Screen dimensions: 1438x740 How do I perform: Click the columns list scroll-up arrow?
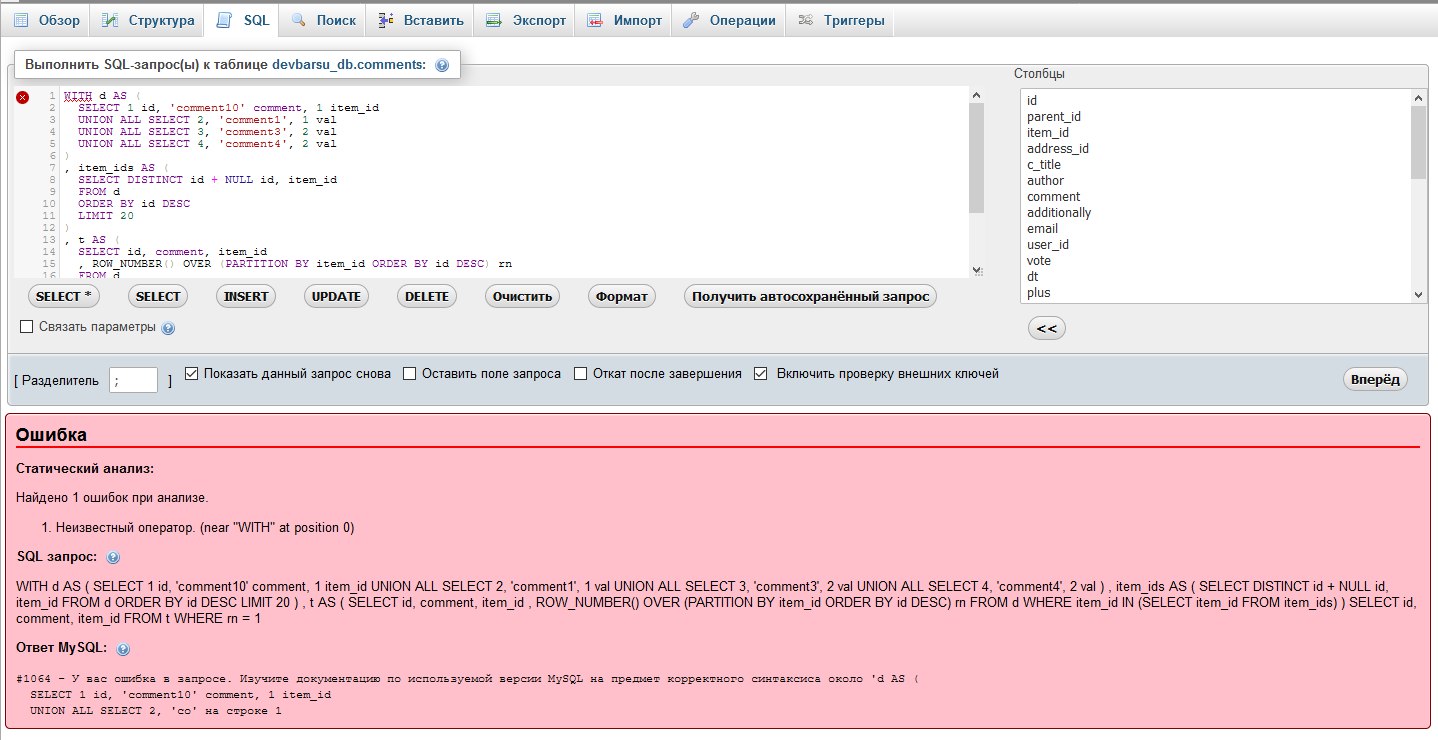(1418, 98)
